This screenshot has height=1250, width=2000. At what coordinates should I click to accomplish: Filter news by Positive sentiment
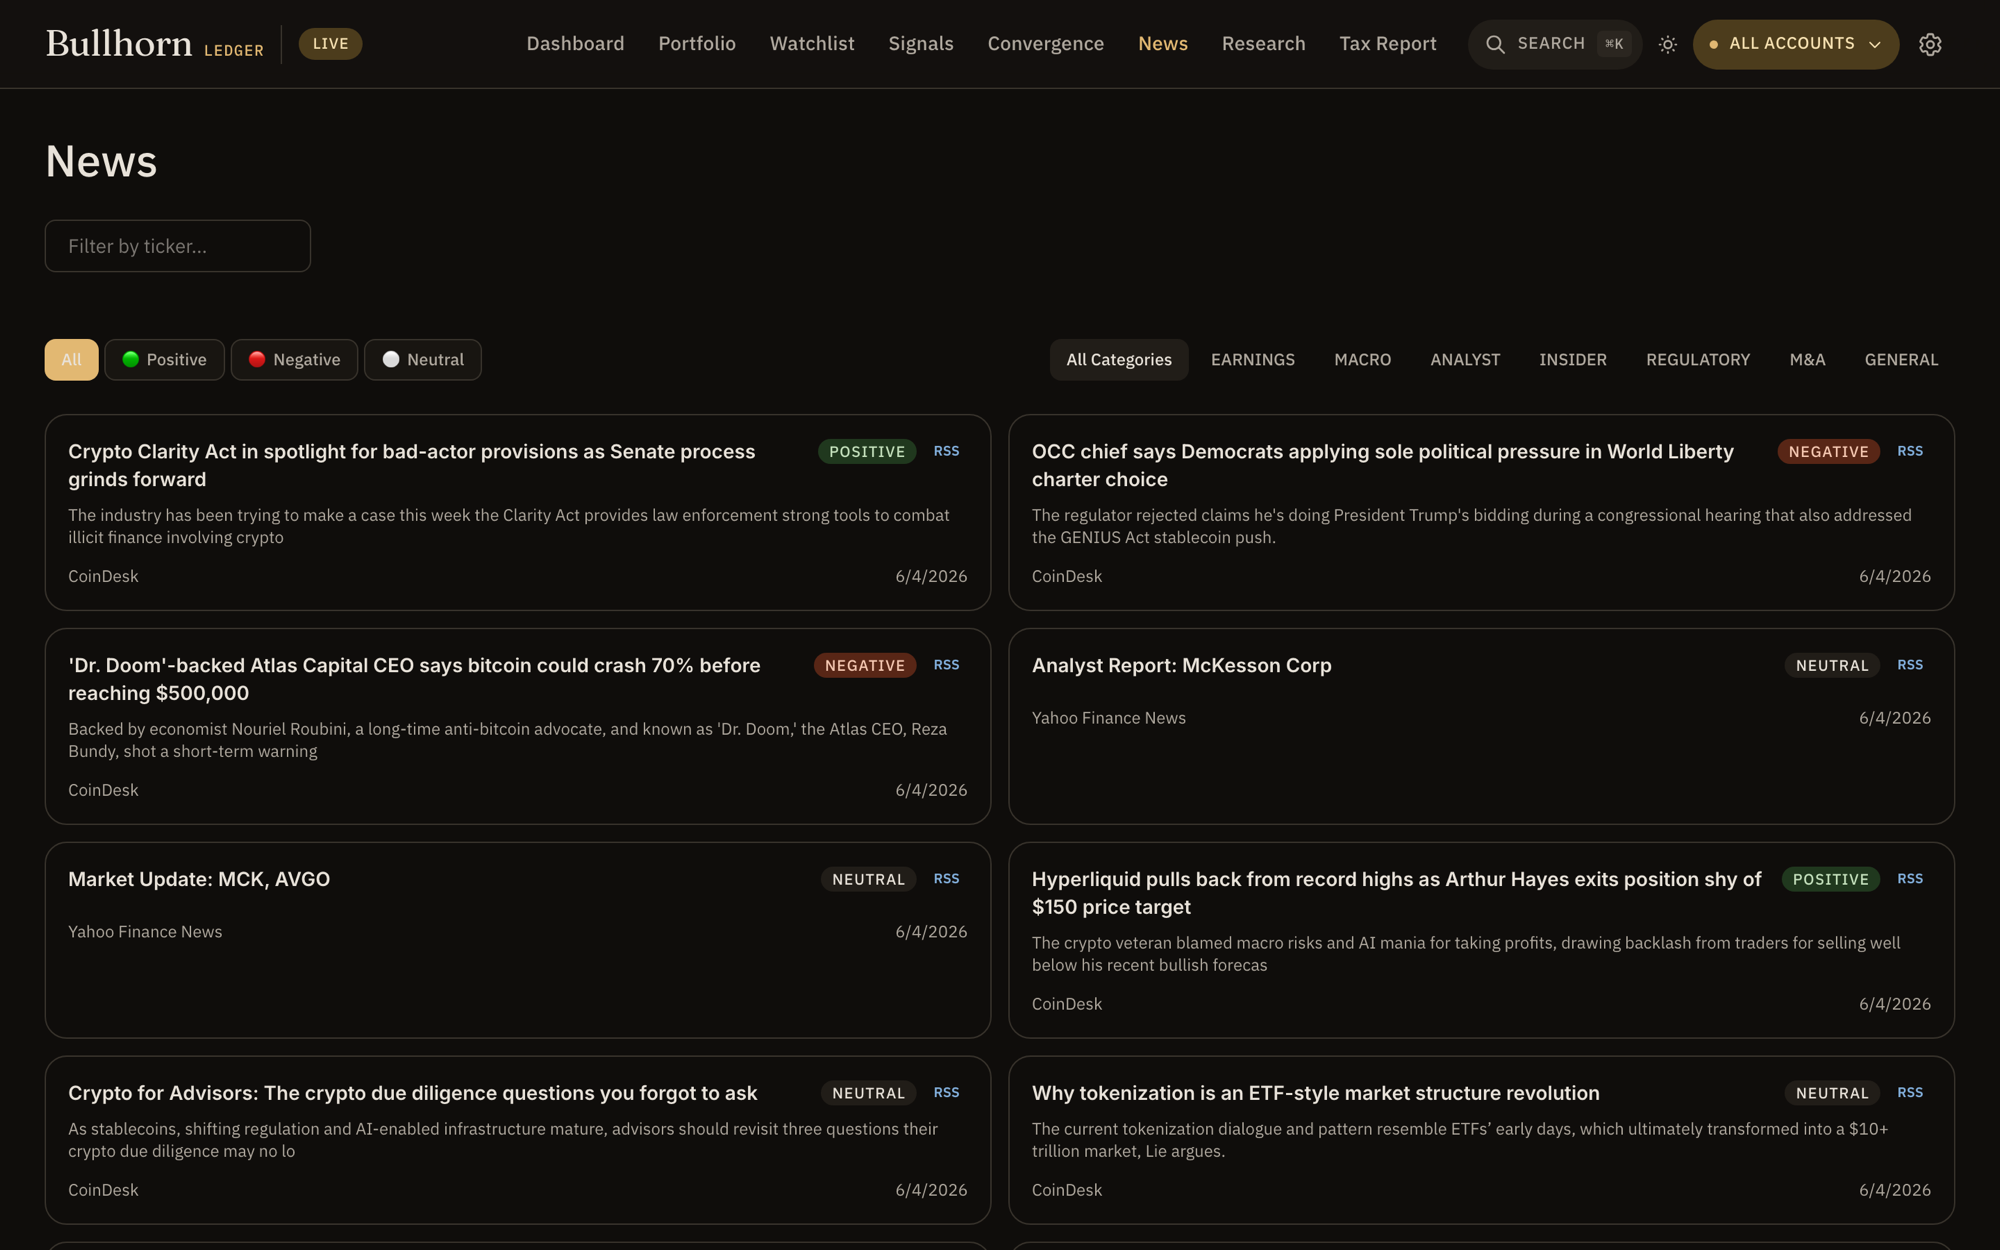[164, 360]
